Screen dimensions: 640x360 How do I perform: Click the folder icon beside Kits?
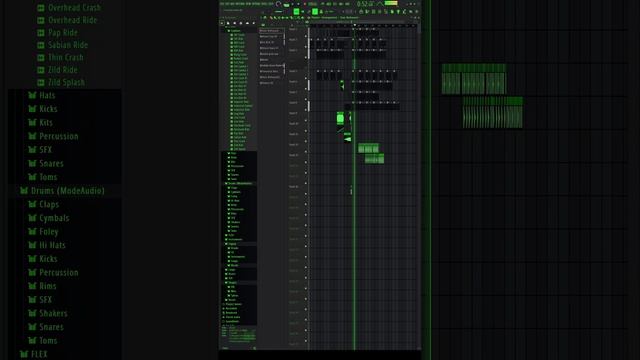pyautogui.click(x=32, y=123)
